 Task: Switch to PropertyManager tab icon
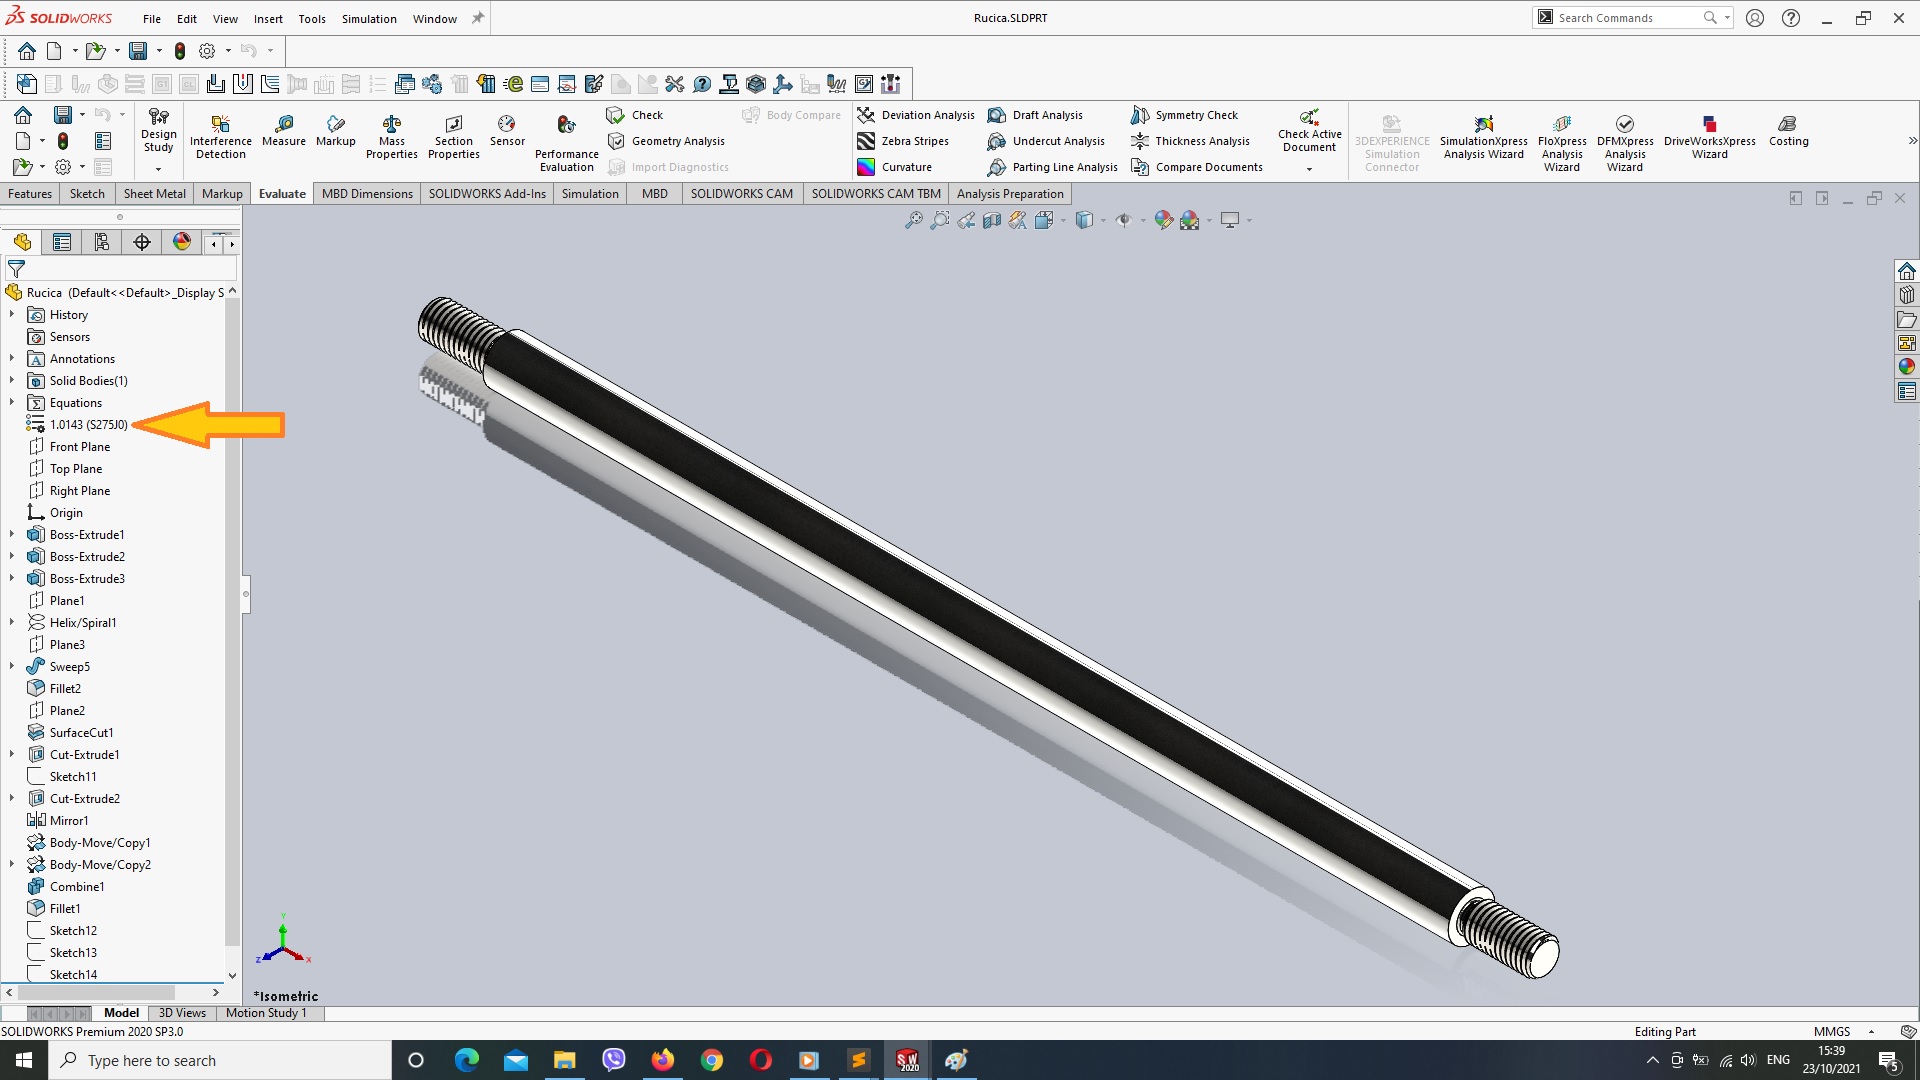click(x=62, y=242)
